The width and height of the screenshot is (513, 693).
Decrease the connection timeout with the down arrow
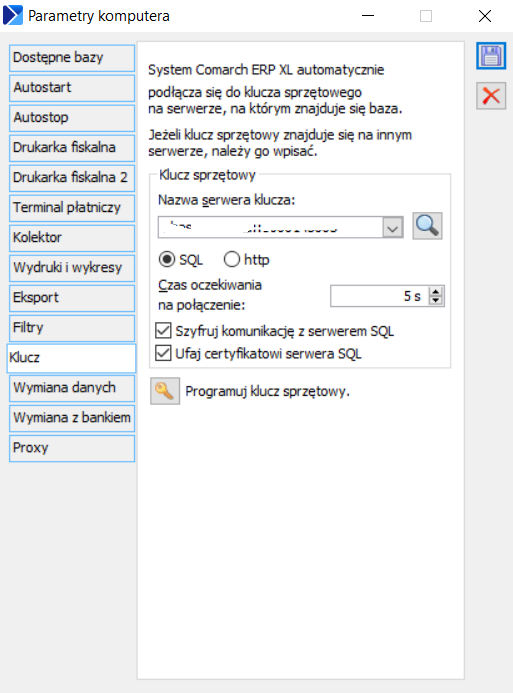[436, 301]
